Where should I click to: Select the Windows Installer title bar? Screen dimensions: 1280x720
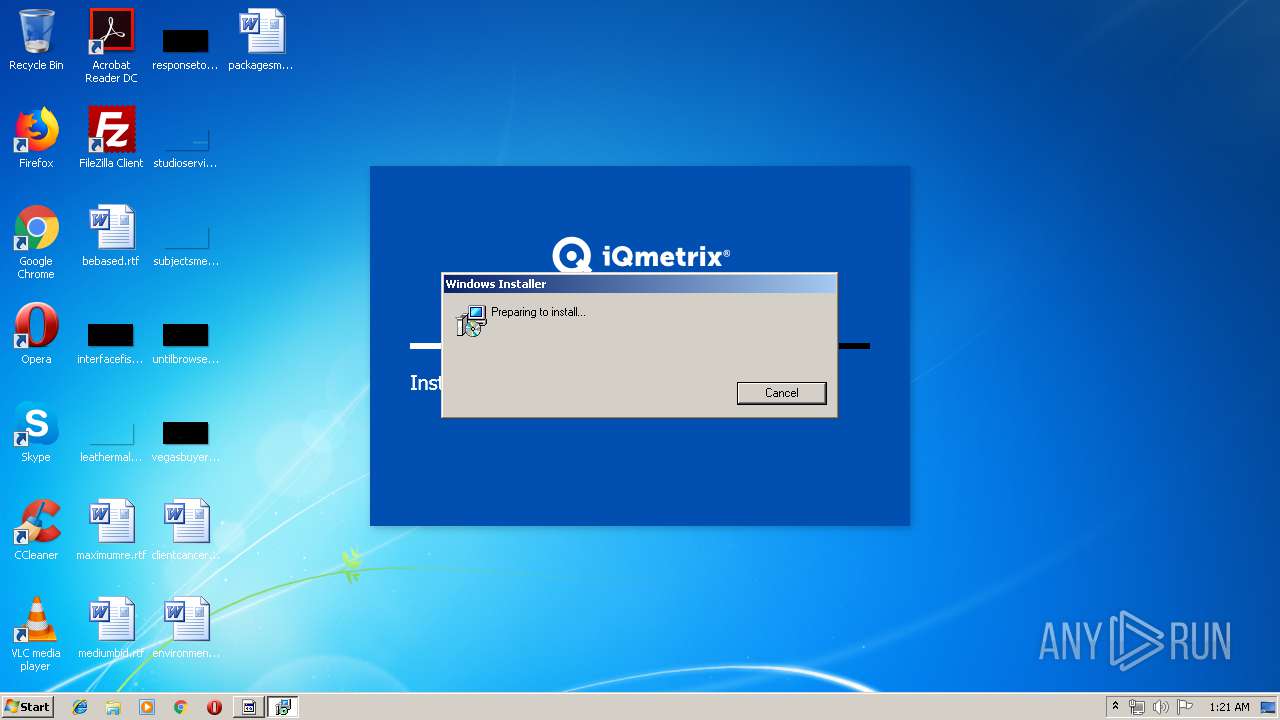[639, 284]
